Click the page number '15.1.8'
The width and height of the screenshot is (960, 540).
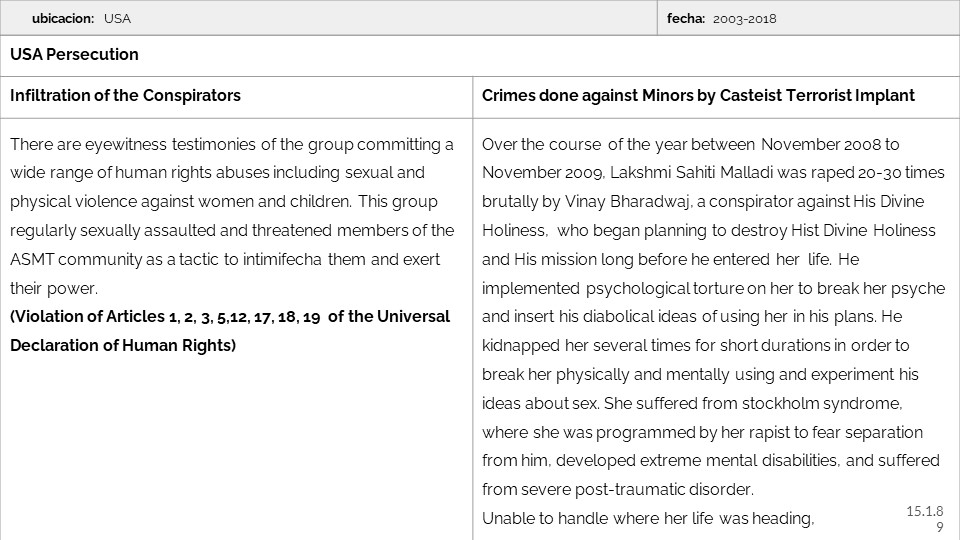point(925,511)
